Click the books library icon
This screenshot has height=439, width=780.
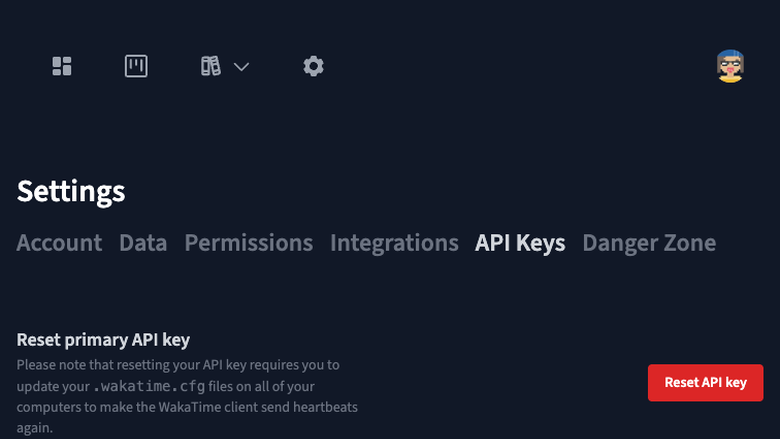210,66
